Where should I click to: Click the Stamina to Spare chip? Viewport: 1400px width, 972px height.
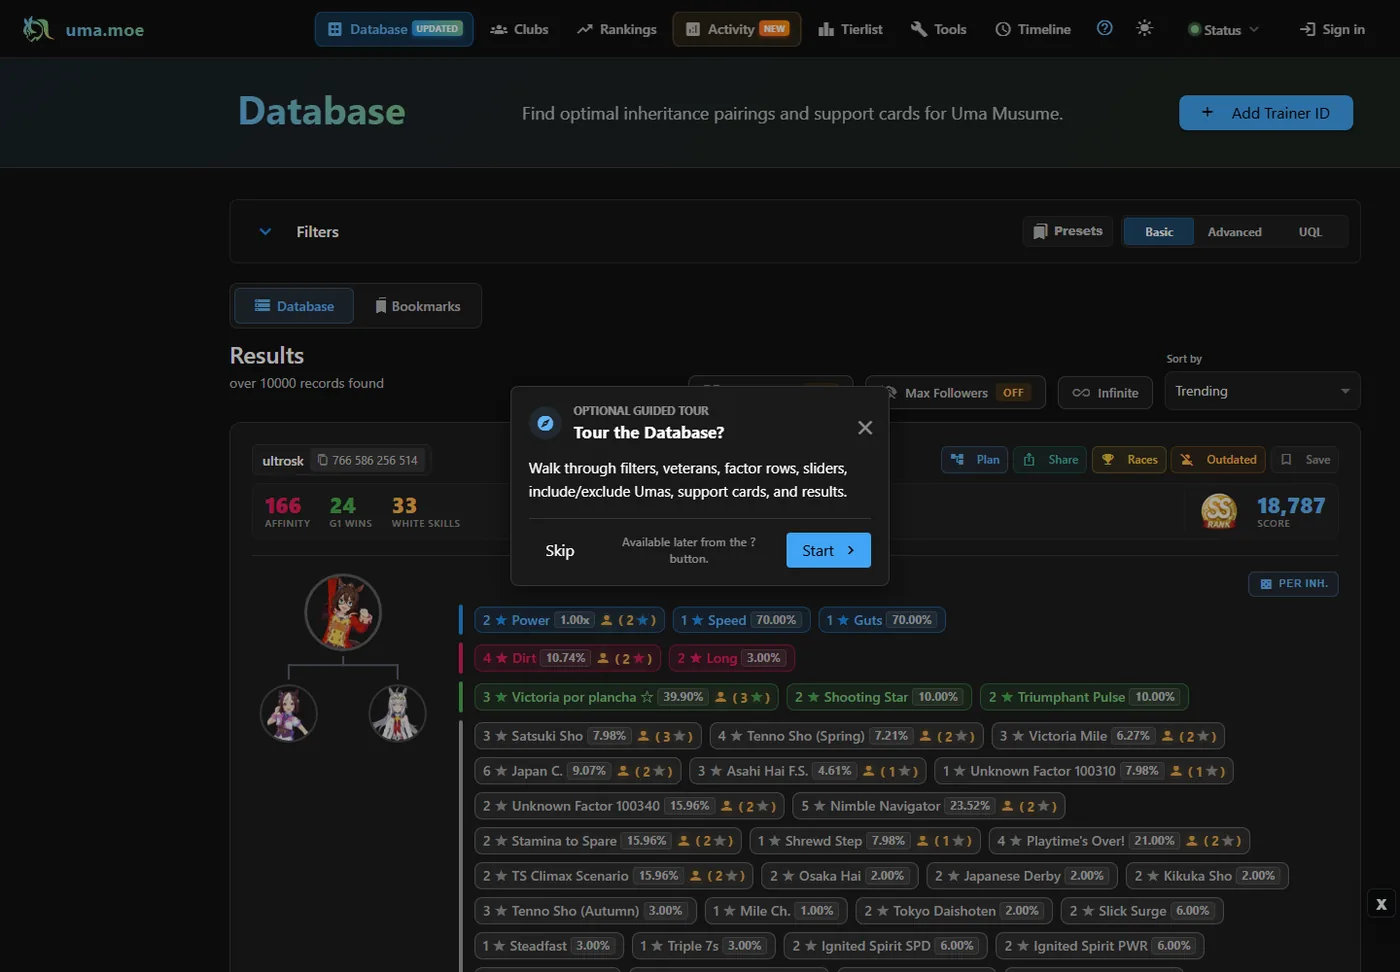click(608, 841)
